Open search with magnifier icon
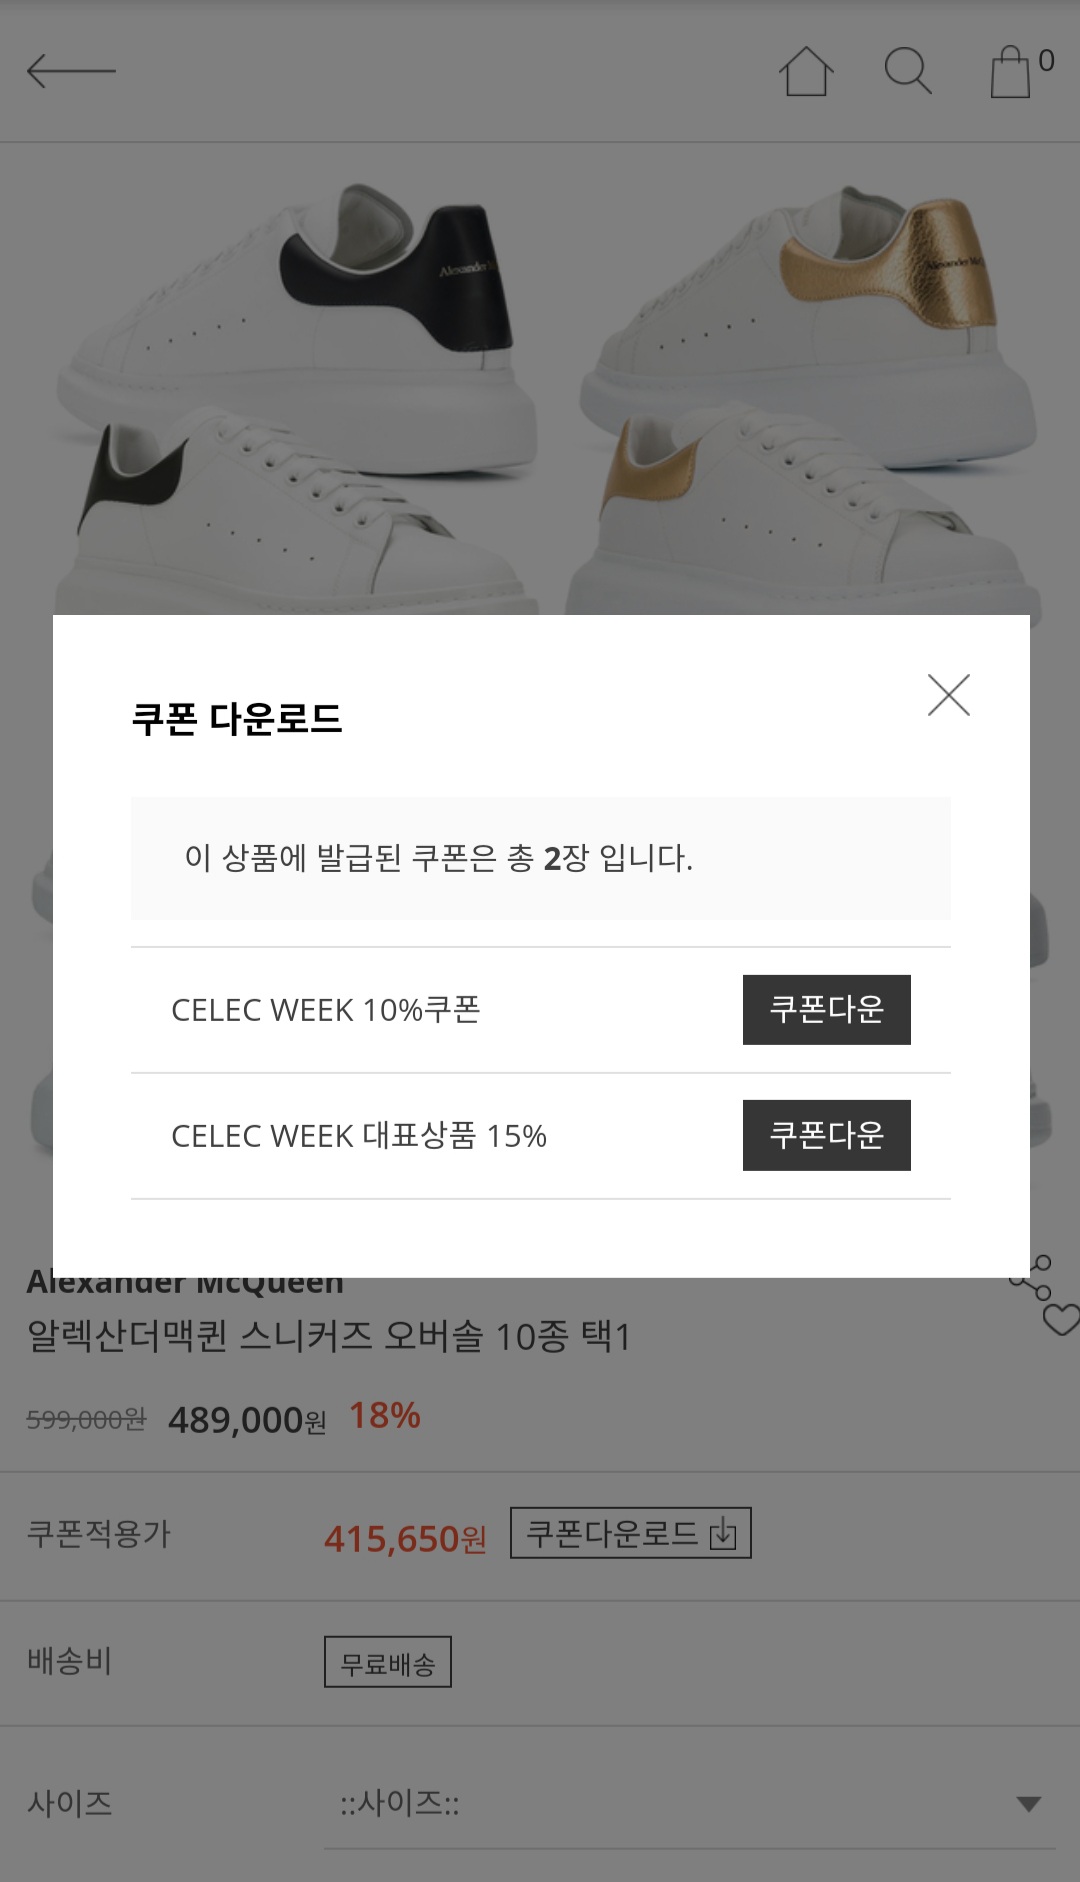Image resolution: width=1080 pixels, height=1882 pixels. [x=908, y=71]
